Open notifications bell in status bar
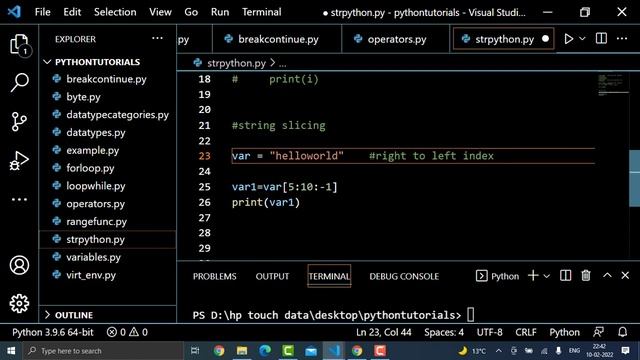The height and width of the screenshot is (360, 640). coord(622,332)
